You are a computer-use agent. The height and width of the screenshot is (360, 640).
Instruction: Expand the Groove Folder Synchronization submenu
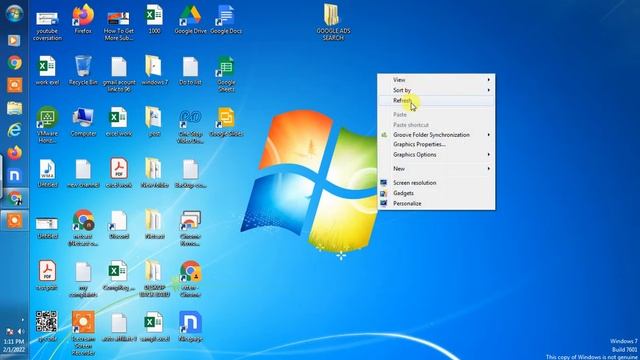point(436,135)
